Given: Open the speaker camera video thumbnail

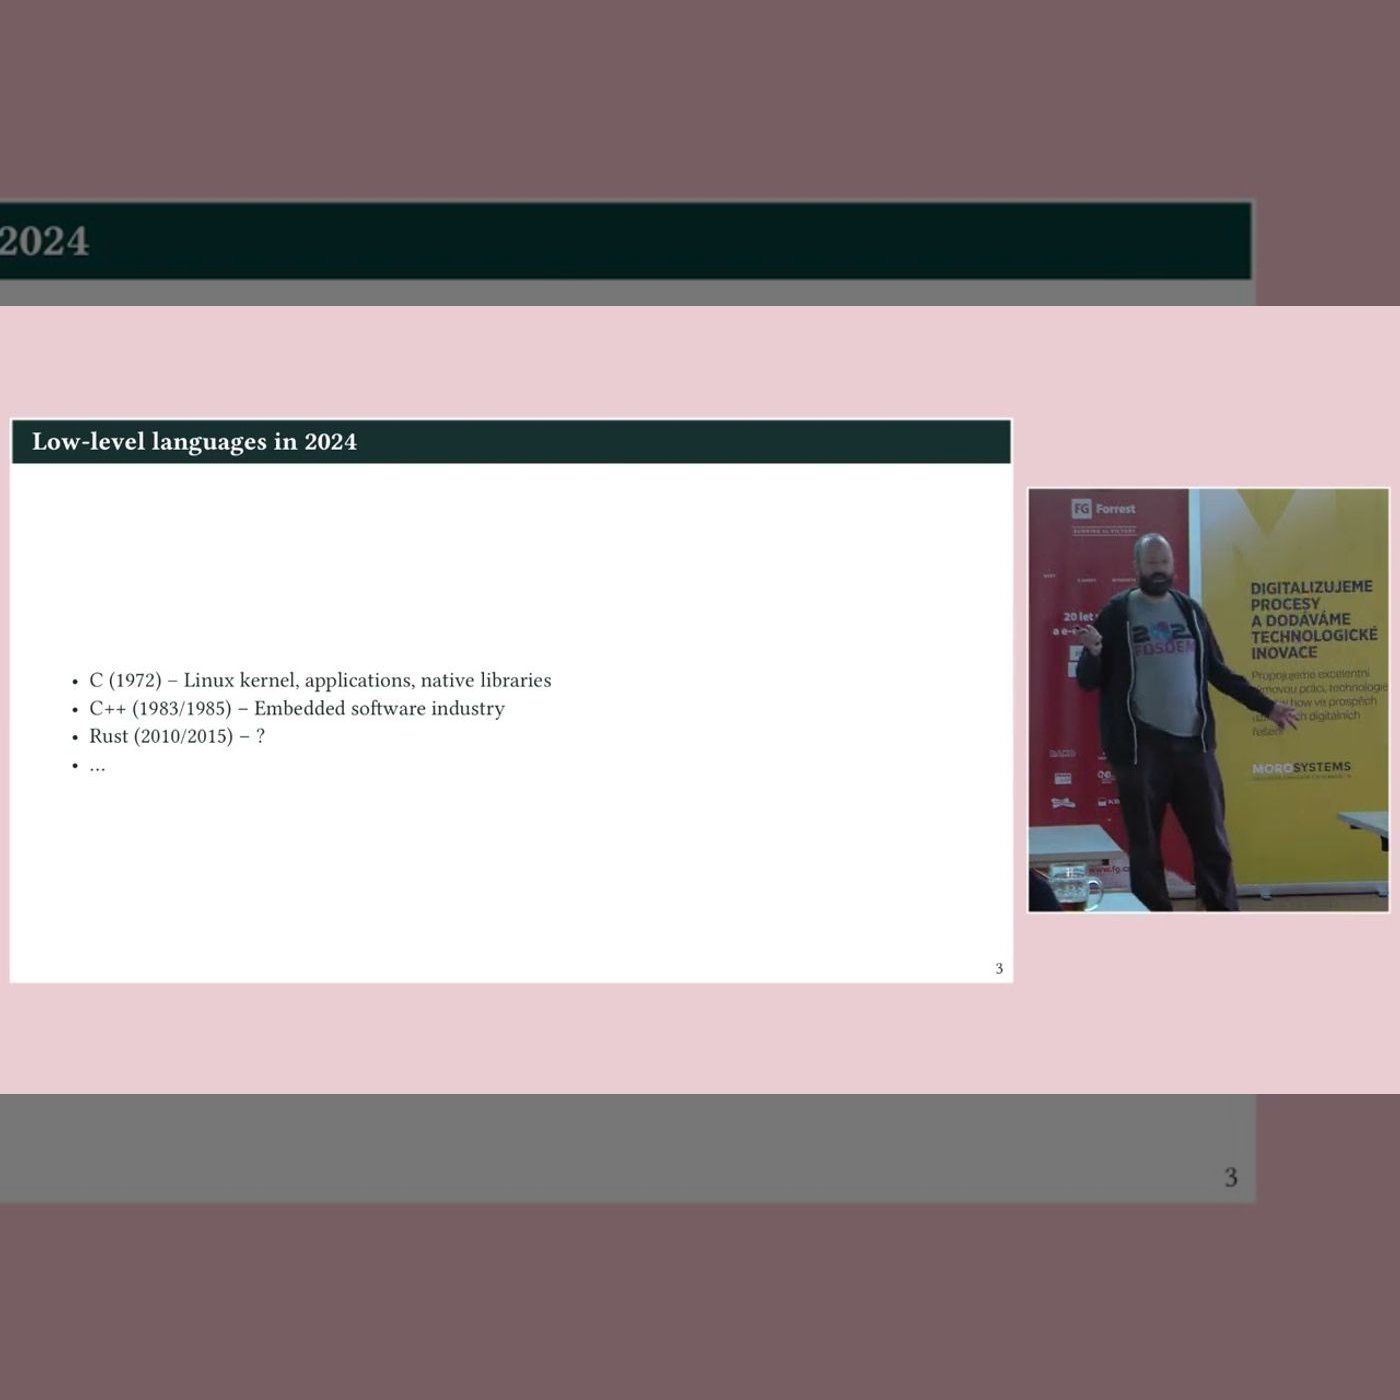Looking at the screenshot, I should [x=1209, y=700].
